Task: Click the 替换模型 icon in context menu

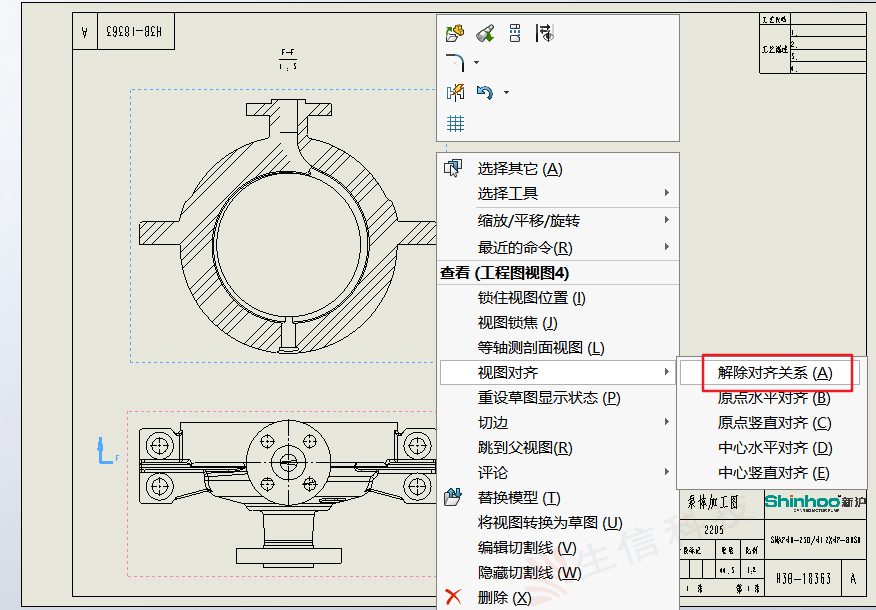Action: [453, 497]
